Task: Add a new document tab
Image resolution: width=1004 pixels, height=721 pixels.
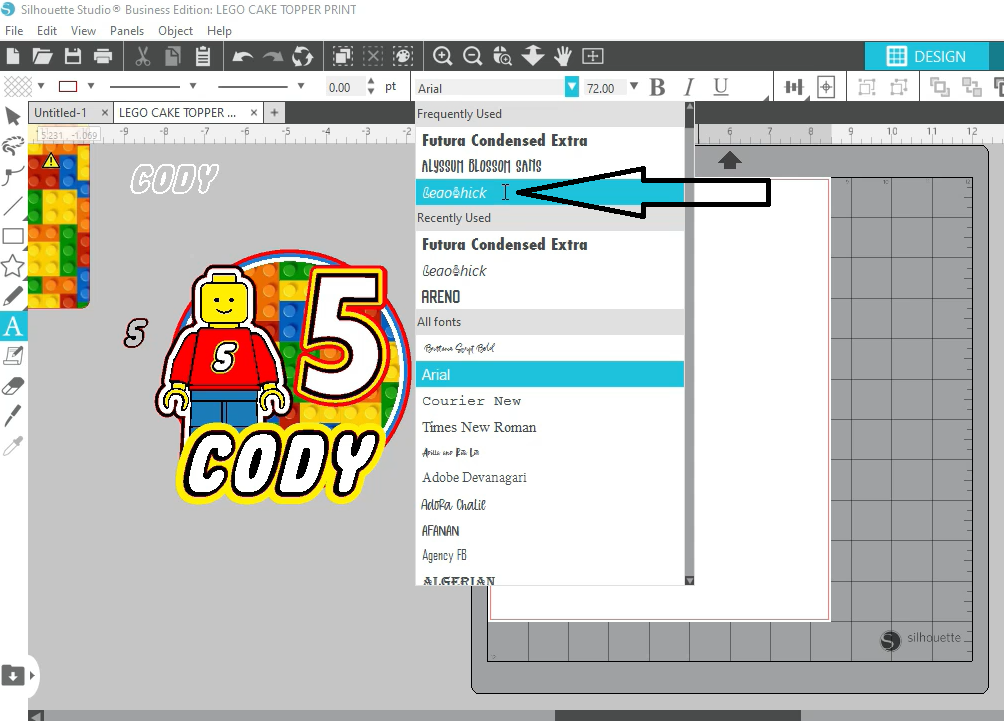Action: coord(274,113)
